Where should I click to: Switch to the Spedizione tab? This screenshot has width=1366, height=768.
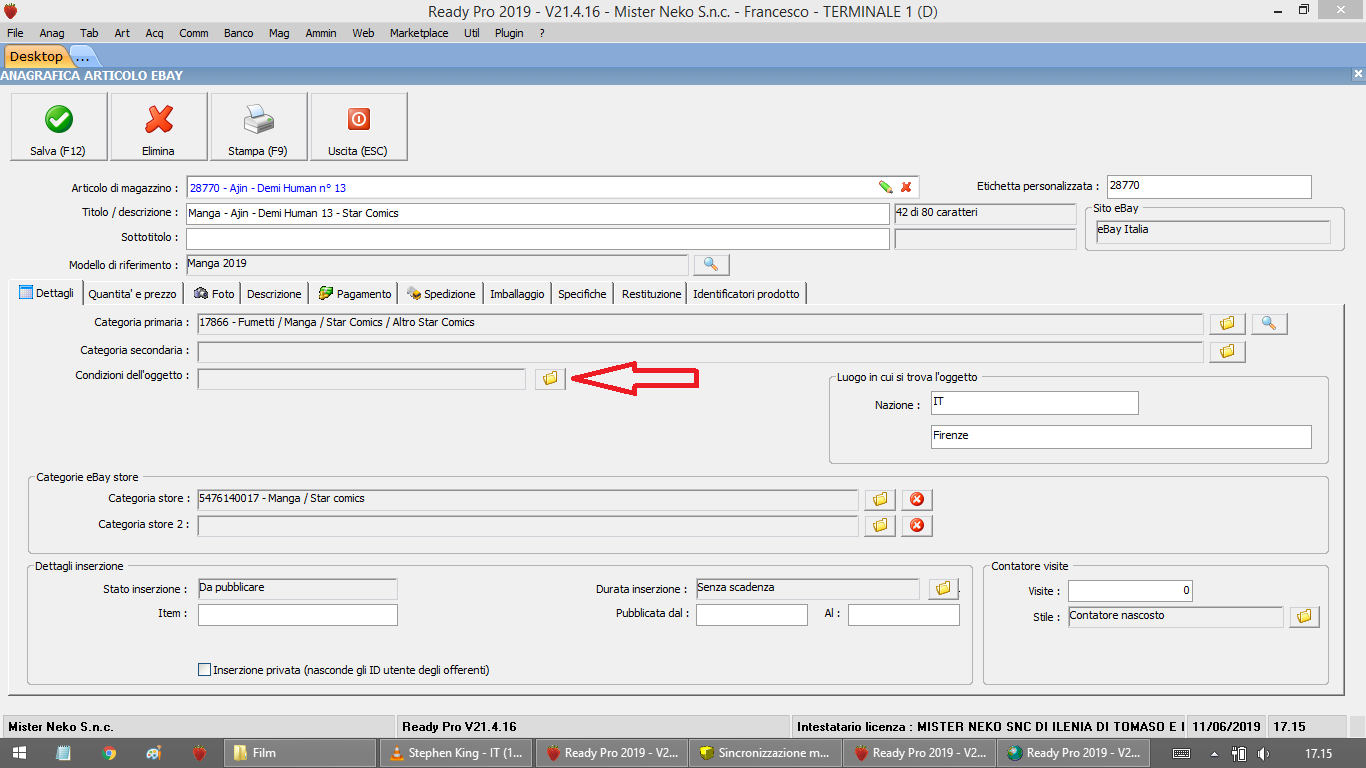coord(441,294)
